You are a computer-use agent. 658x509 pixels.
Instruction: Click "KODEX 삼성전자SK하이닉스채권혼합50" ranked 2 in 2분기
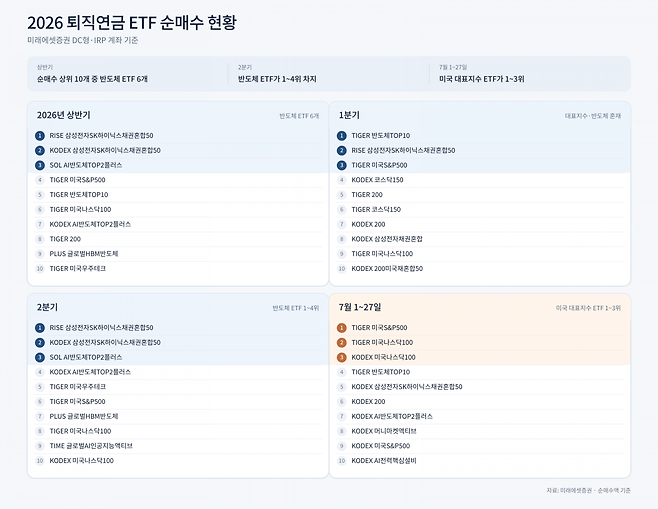105,342
